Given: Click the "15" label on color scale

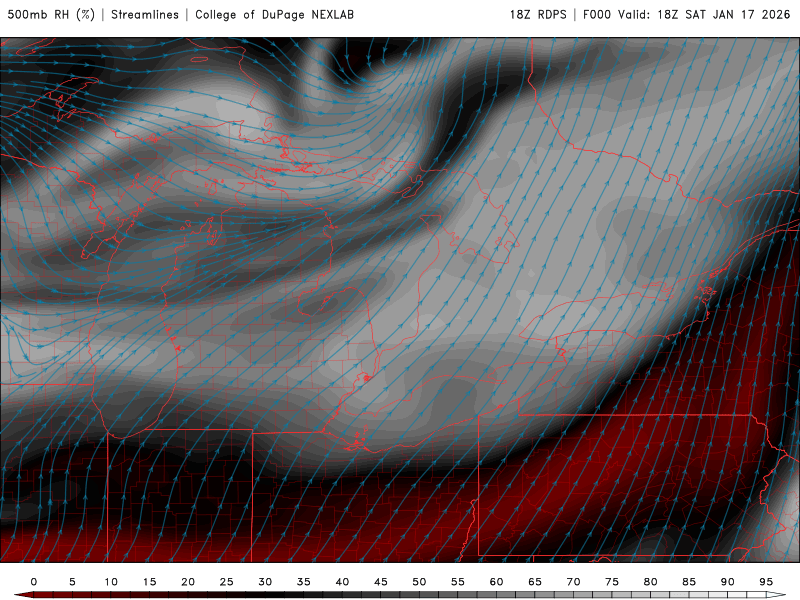Looking at the screenshot, I should [x=149, y=582].
